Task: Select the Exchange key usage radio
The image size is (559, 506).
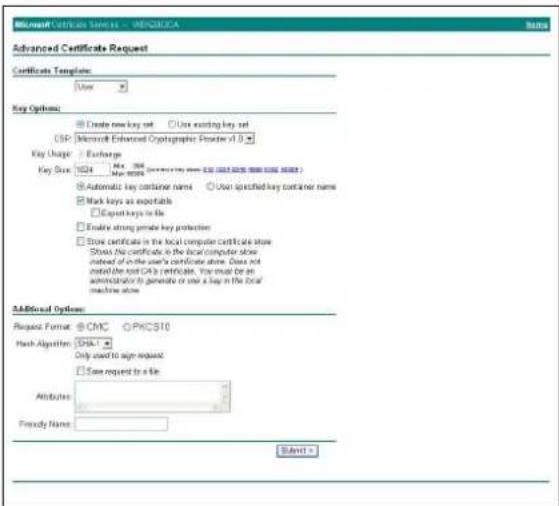Action: 81,154
